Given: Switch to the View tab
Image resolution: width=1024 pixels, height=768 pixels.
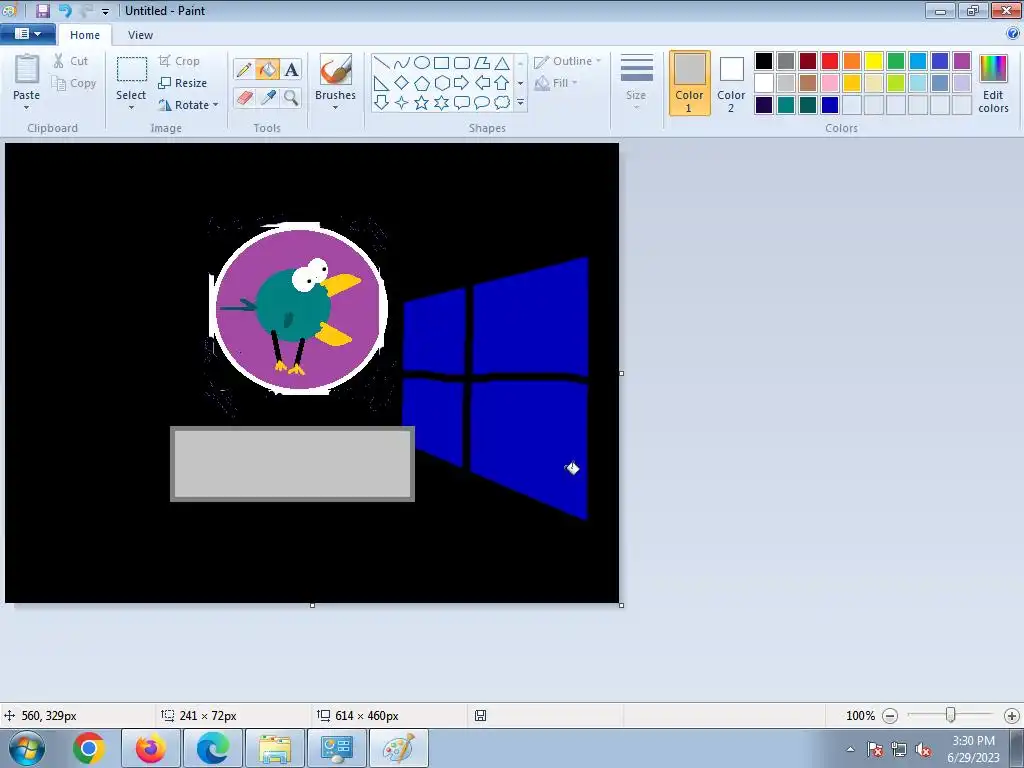Looking at the screenshot, I should pos(140,35).
